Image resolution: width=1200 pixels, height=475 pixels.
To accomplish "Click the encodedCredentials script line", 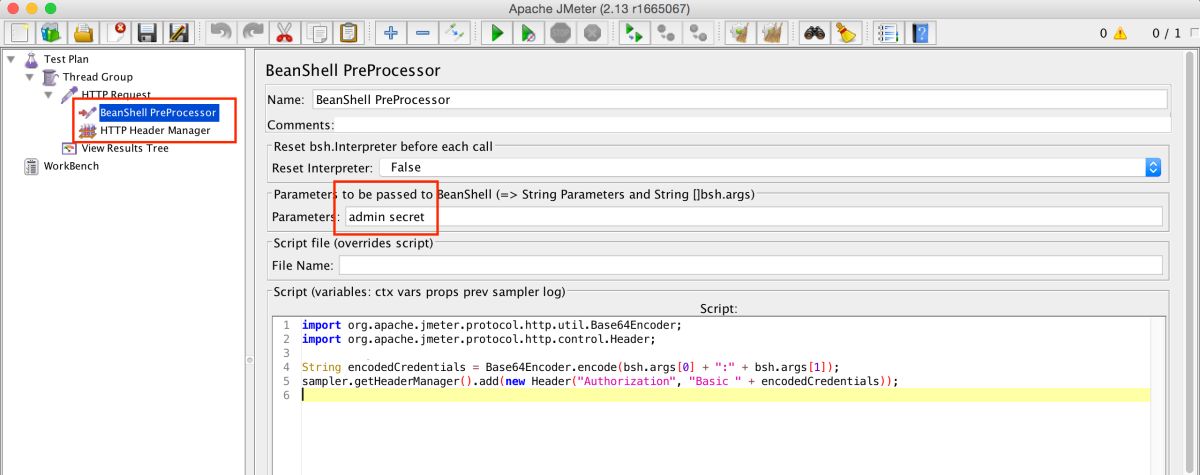I will tap(570, 367).
